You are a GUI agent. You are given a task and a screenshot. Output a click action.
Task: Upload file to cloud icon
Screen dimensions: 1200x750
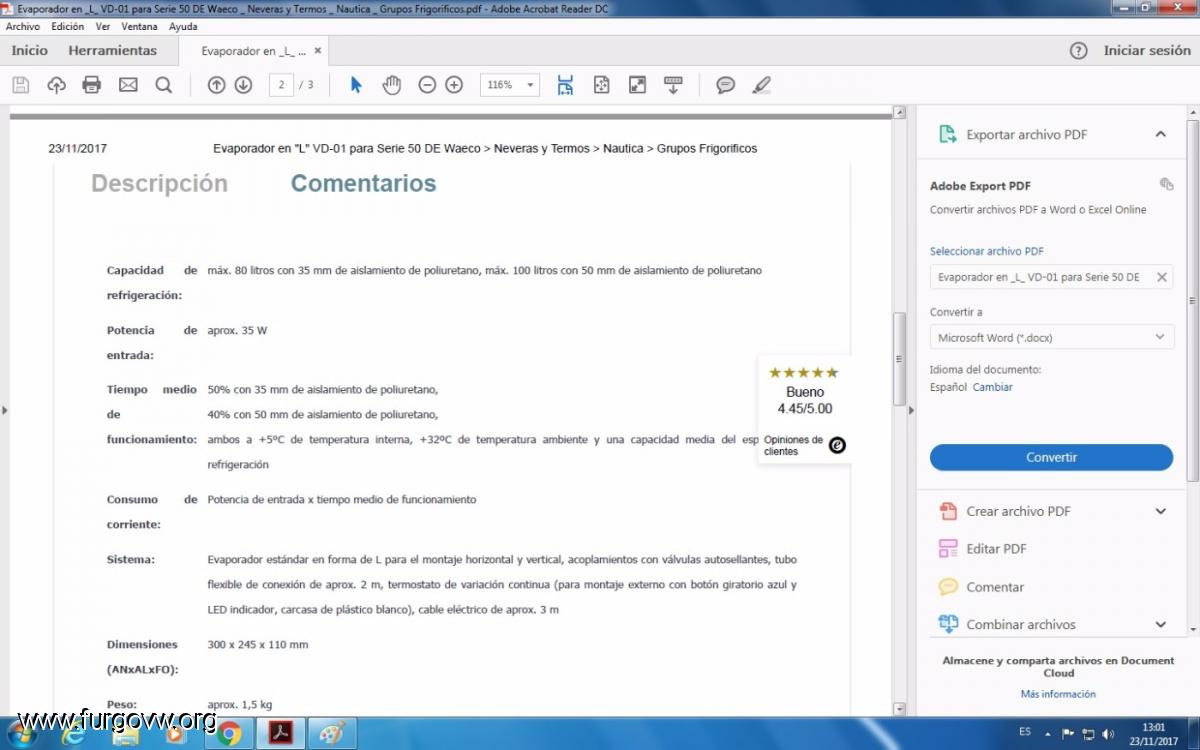56,85
